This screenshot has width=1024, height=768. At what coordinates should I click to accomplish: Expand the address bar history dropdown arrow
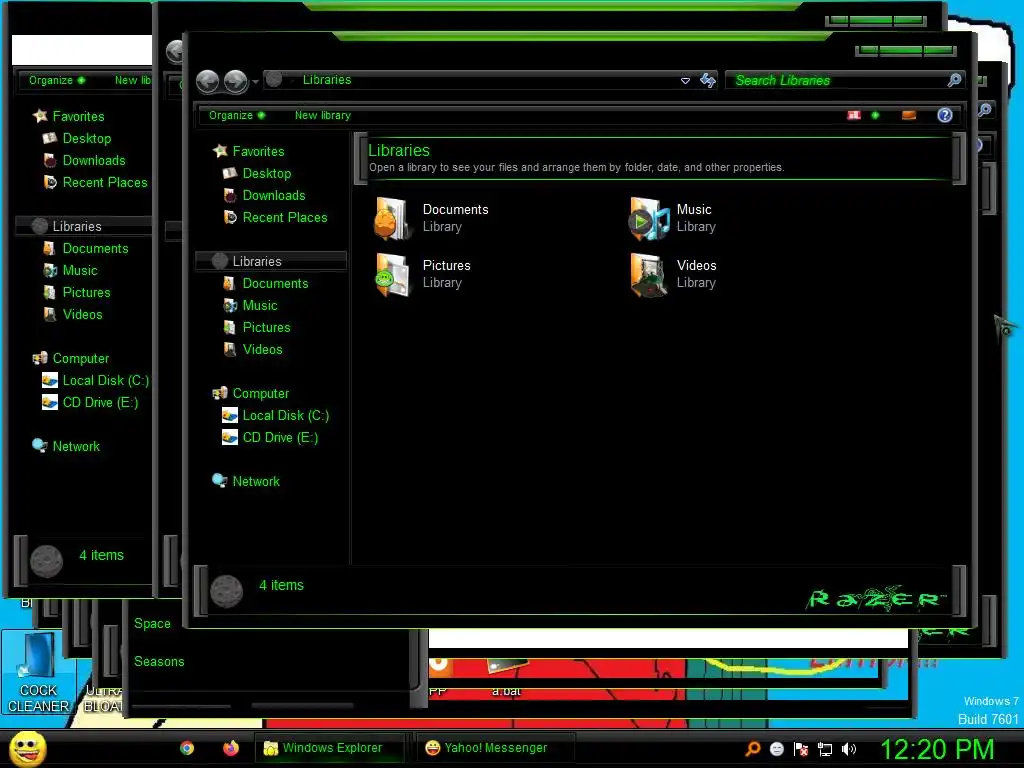point(685,80)
